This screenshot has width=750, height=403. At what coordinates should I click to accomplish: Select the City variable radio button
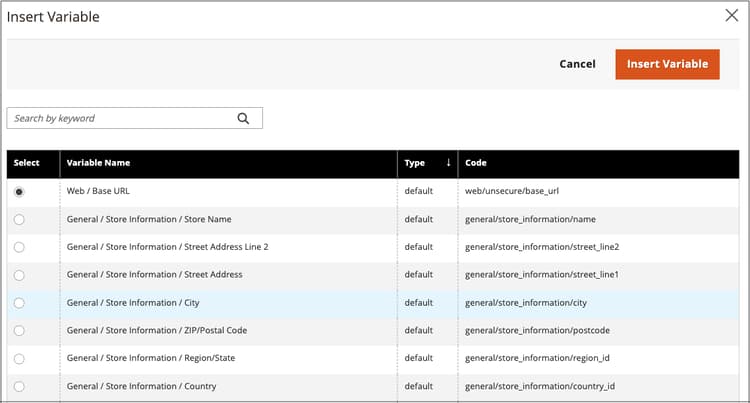[19, 303]
